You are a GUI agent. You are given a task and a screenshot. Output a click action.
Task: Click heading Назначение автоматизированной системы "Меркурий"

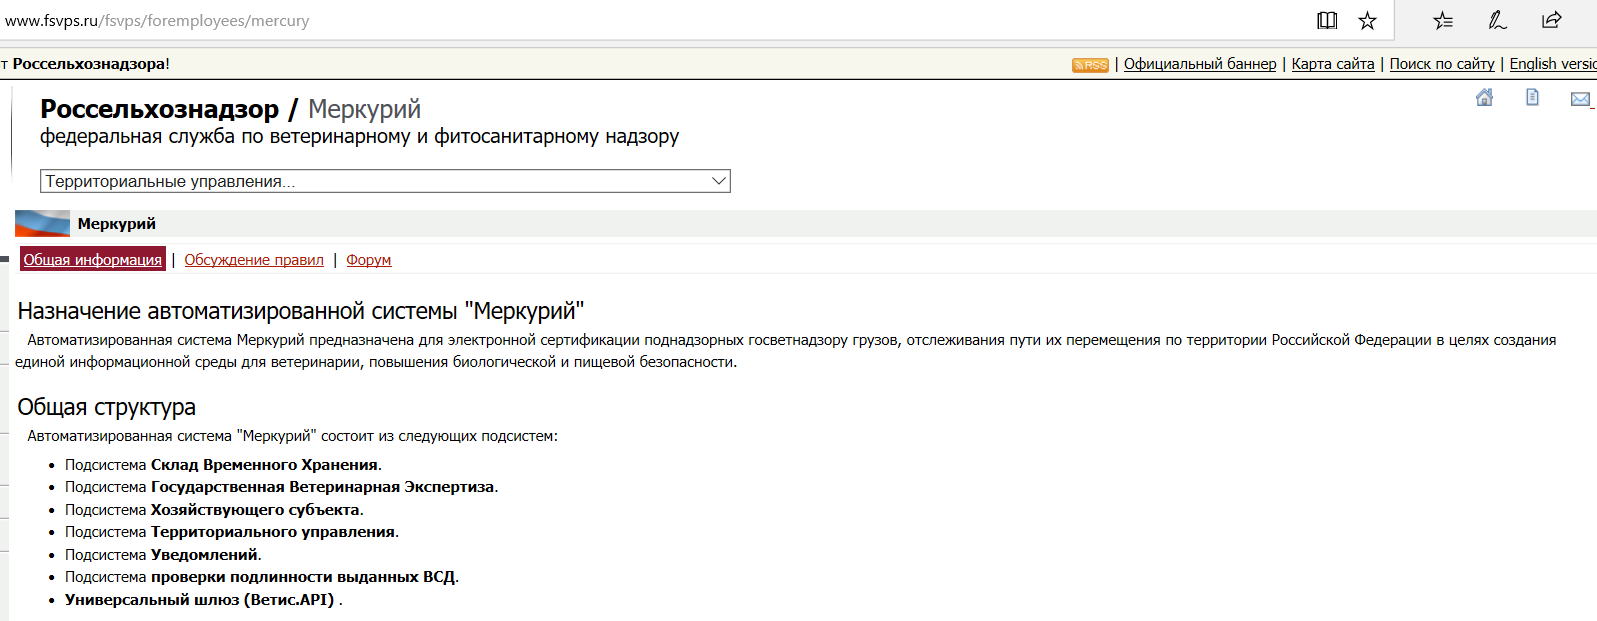(300, 311)
